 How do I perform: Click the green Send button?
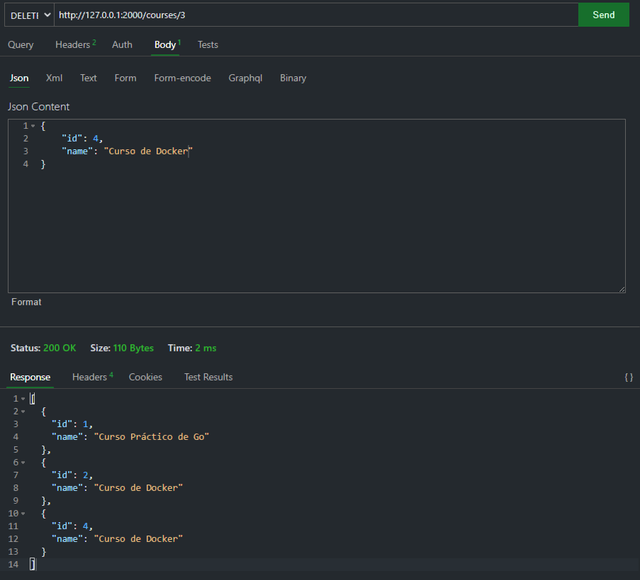point(603,15)
